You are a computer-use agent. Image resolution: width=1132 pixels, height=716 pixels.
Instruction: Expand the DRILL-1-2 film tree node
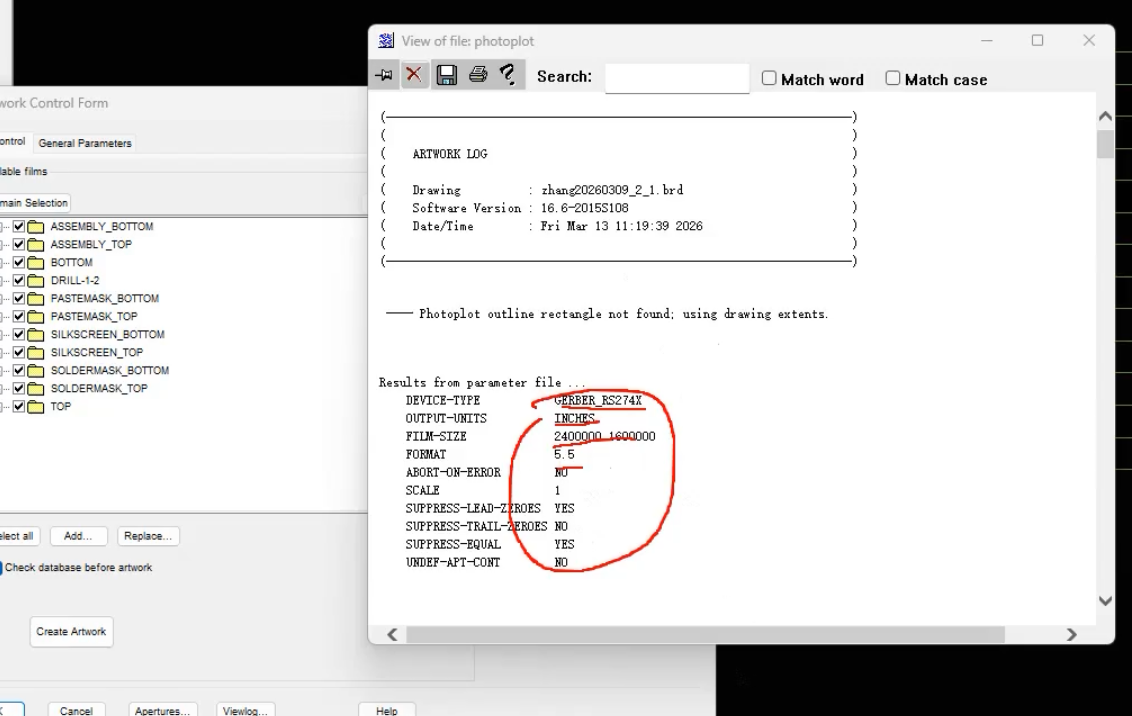click(3, 280)
